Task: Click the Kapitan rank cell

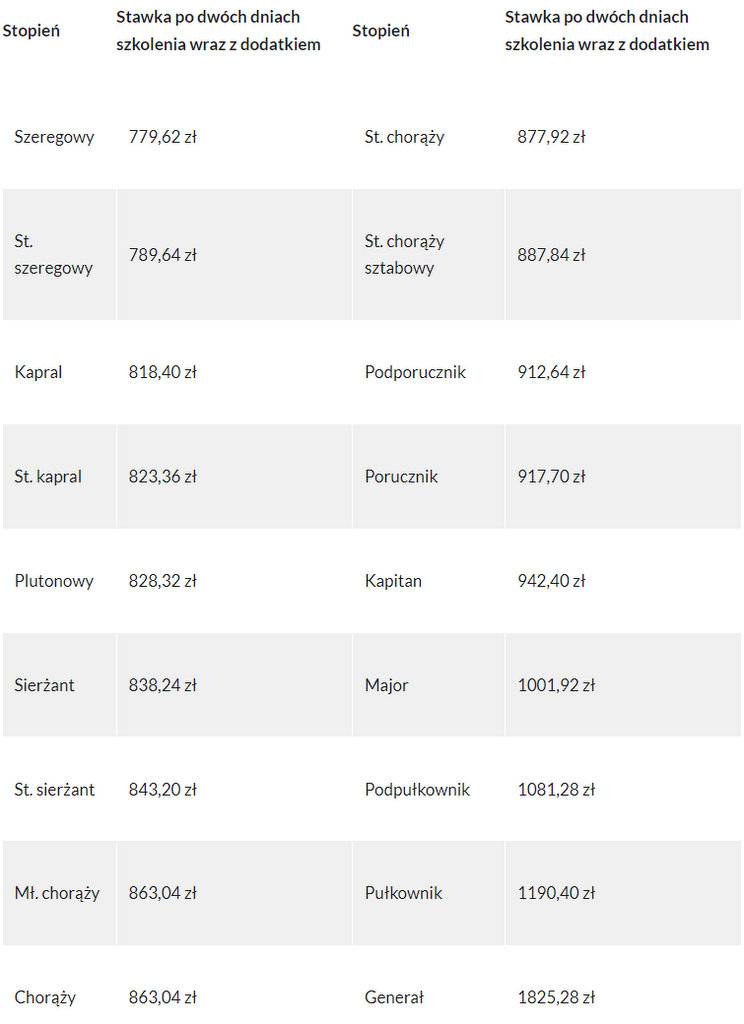Action: [393, 581]
